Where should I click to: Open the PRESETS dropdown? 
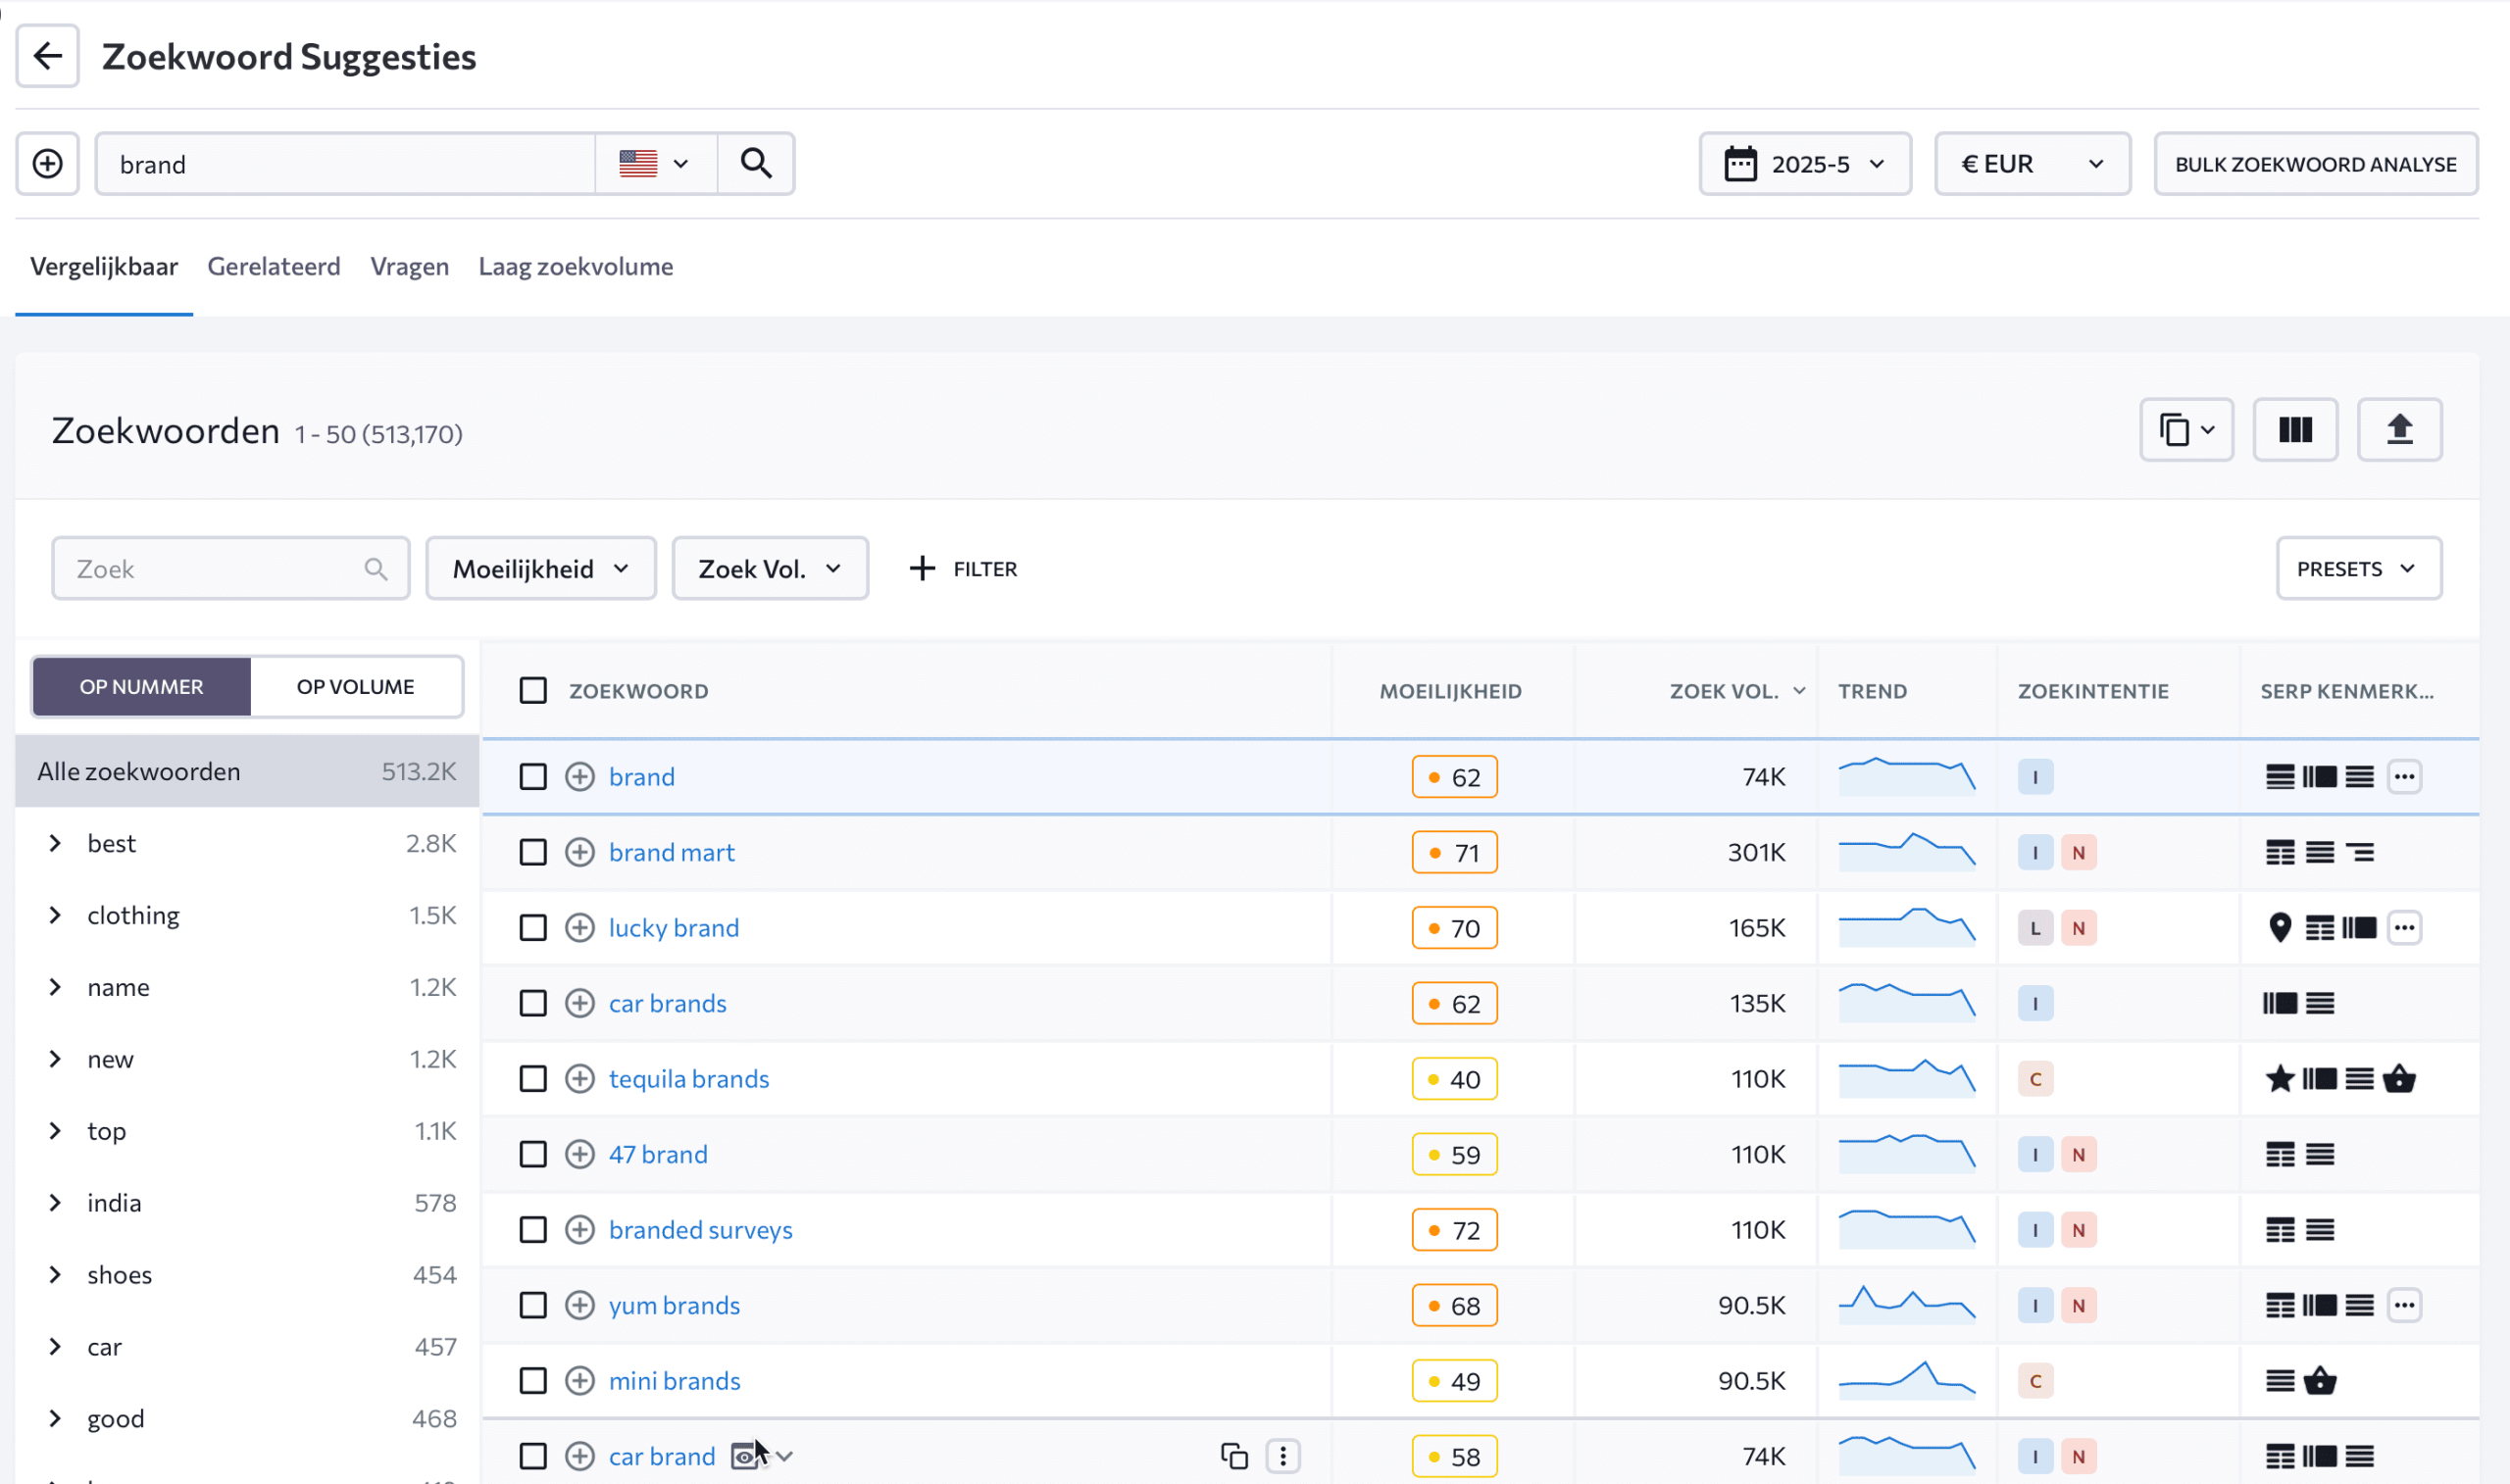tap(2359, 569)
